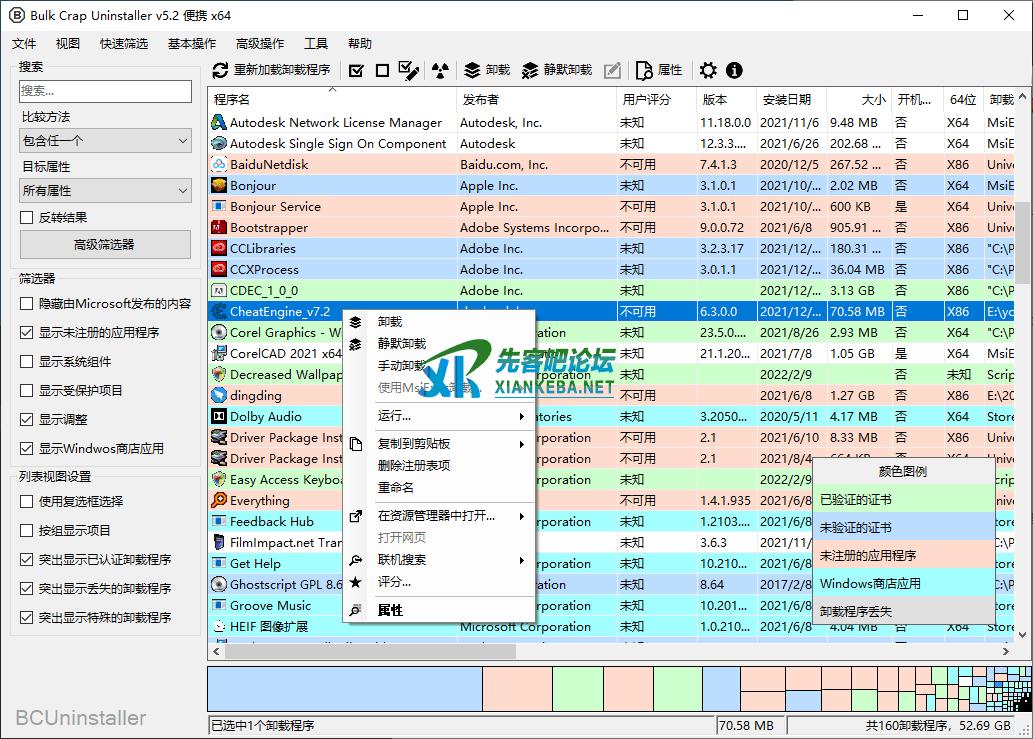Open the 比较方法 dropdown showing 包含任一个
The image size is (1033, 739).
pos(105,141)
